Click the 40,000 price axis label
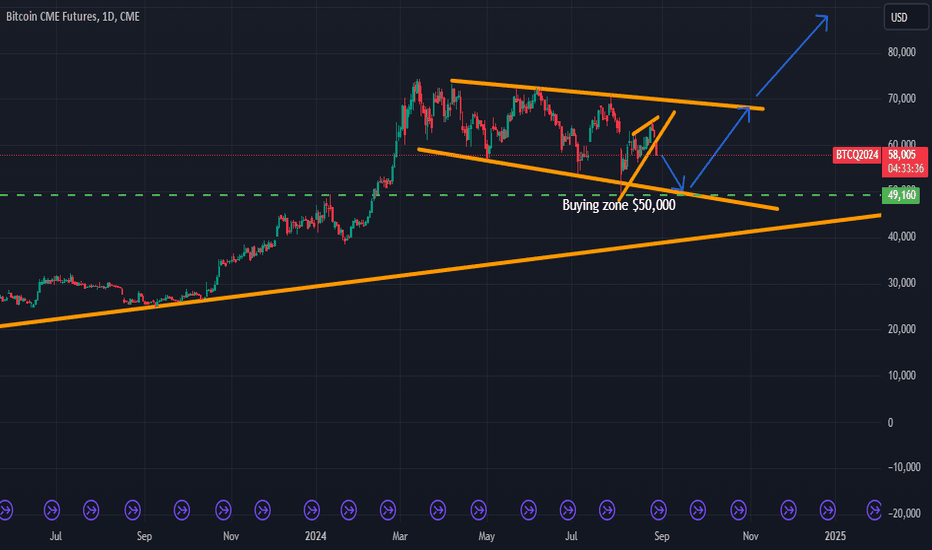The image size is (932, 550). tap(902, 237)
